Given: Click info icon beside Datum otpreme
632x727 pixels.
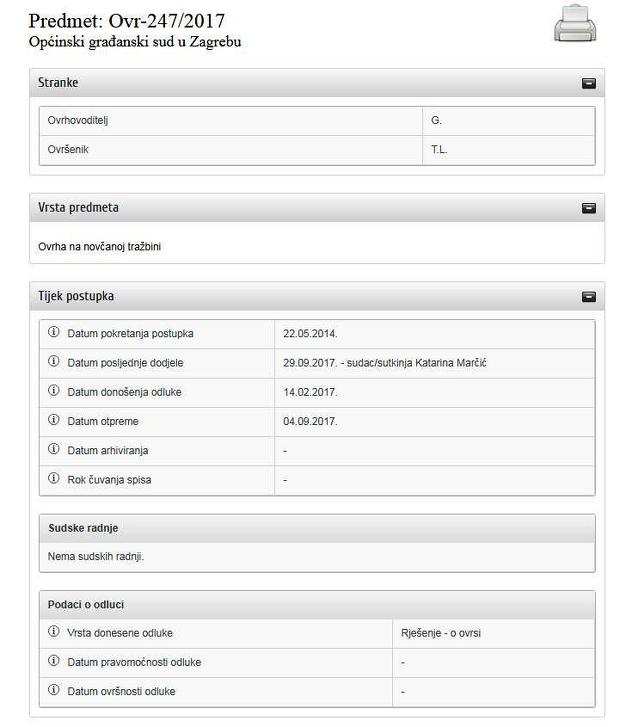Looking at the screenshot, I should (54, 421).
